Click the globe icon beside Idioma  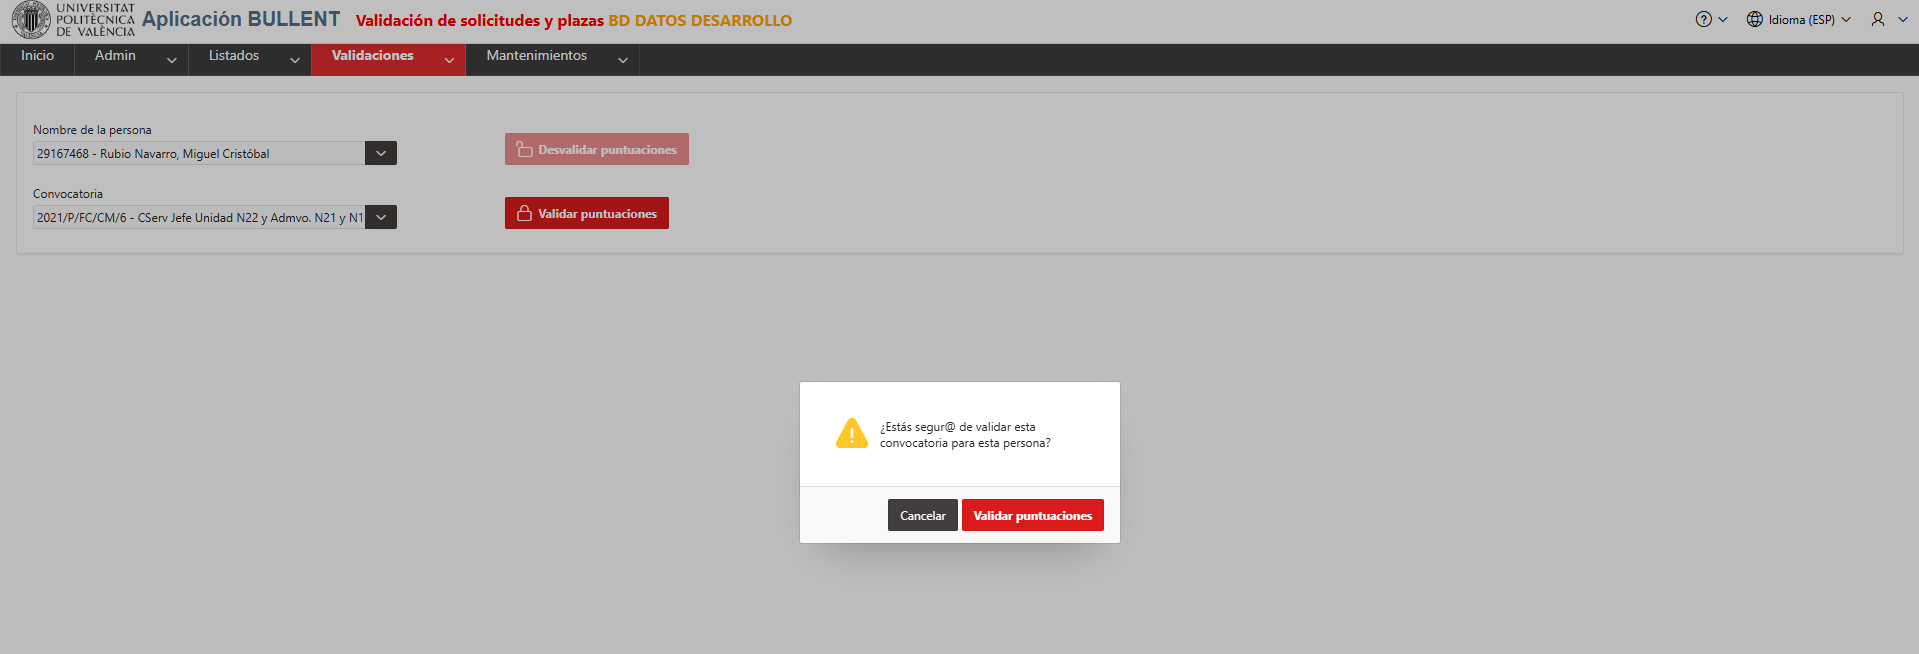coord(1754,20)
